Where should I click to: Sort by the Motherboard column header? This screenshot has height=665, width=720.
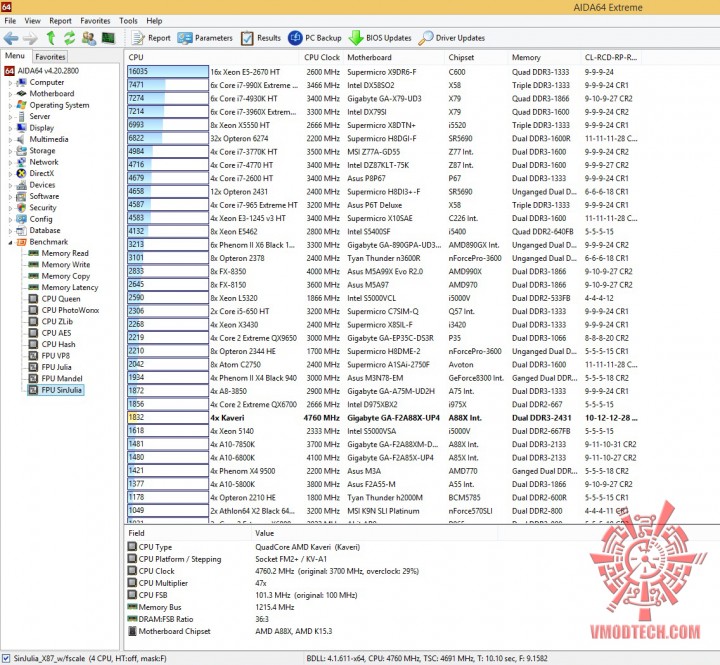point(394,57)
